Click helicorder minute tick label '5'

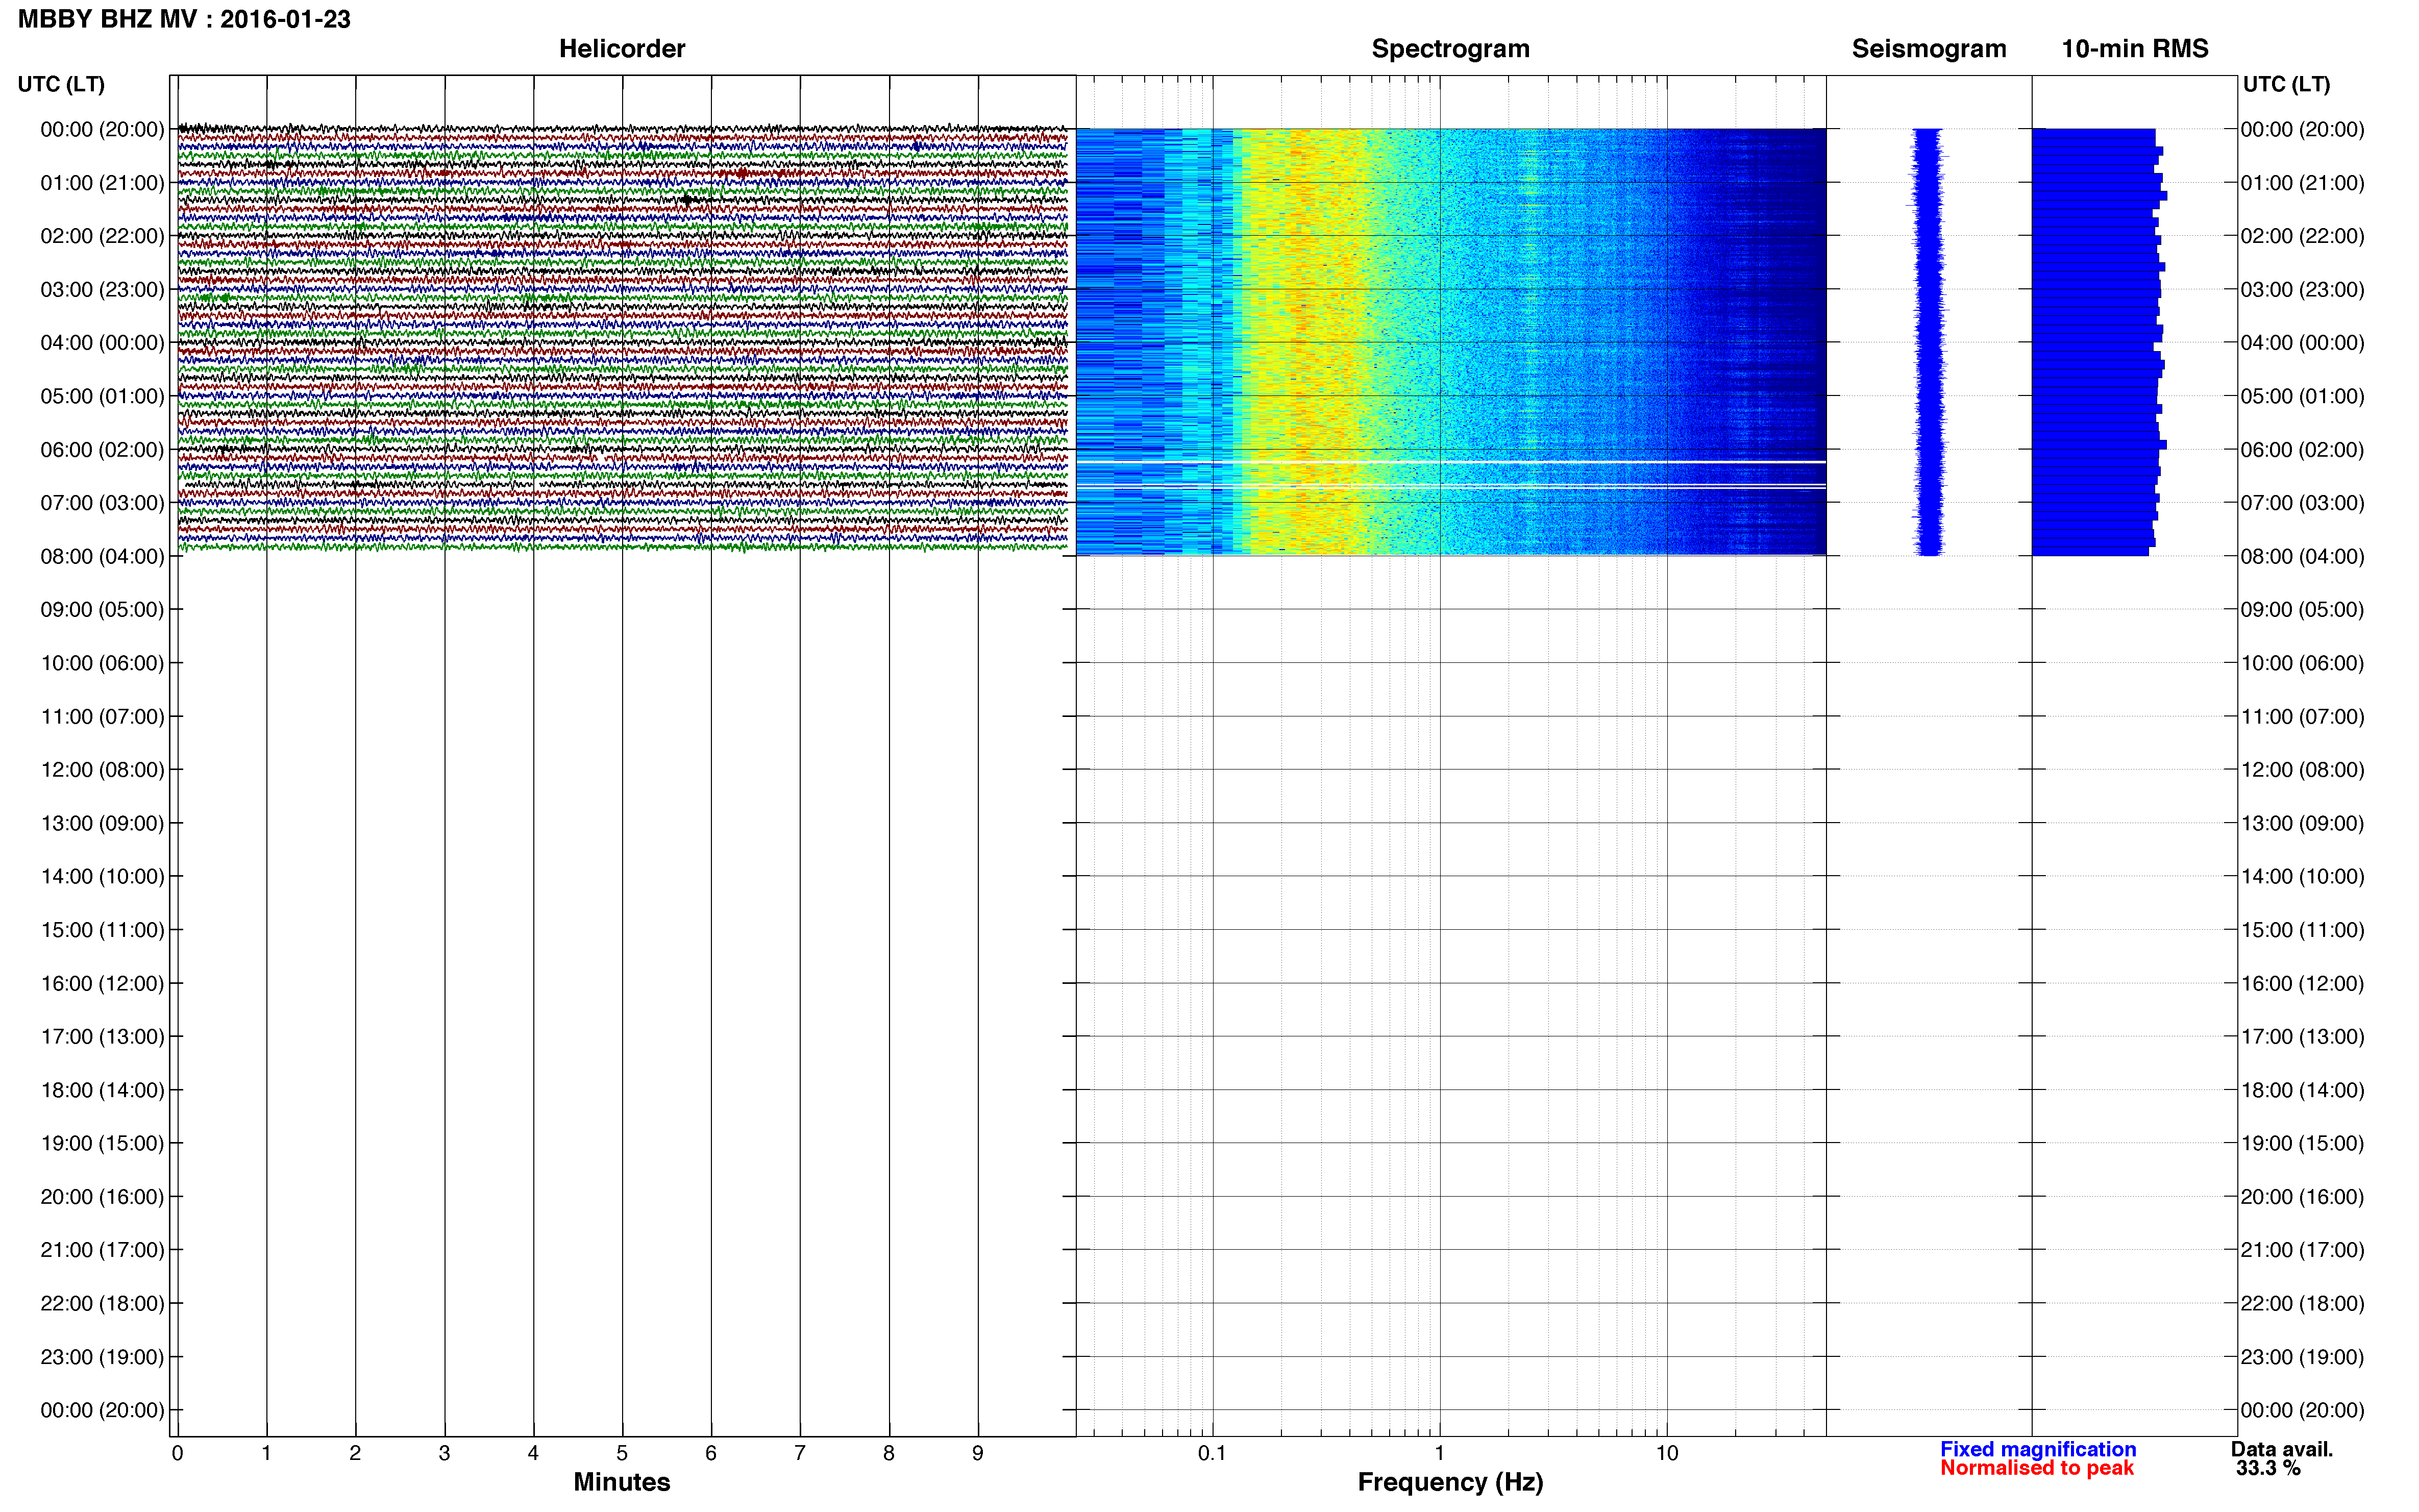pyautogui.click(x=622, y=1453)
